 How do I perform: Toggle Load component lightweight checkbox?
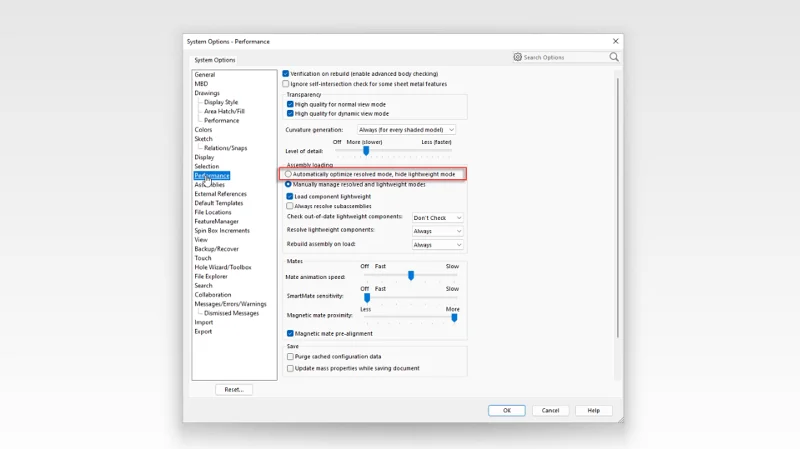tap(290, 196)
